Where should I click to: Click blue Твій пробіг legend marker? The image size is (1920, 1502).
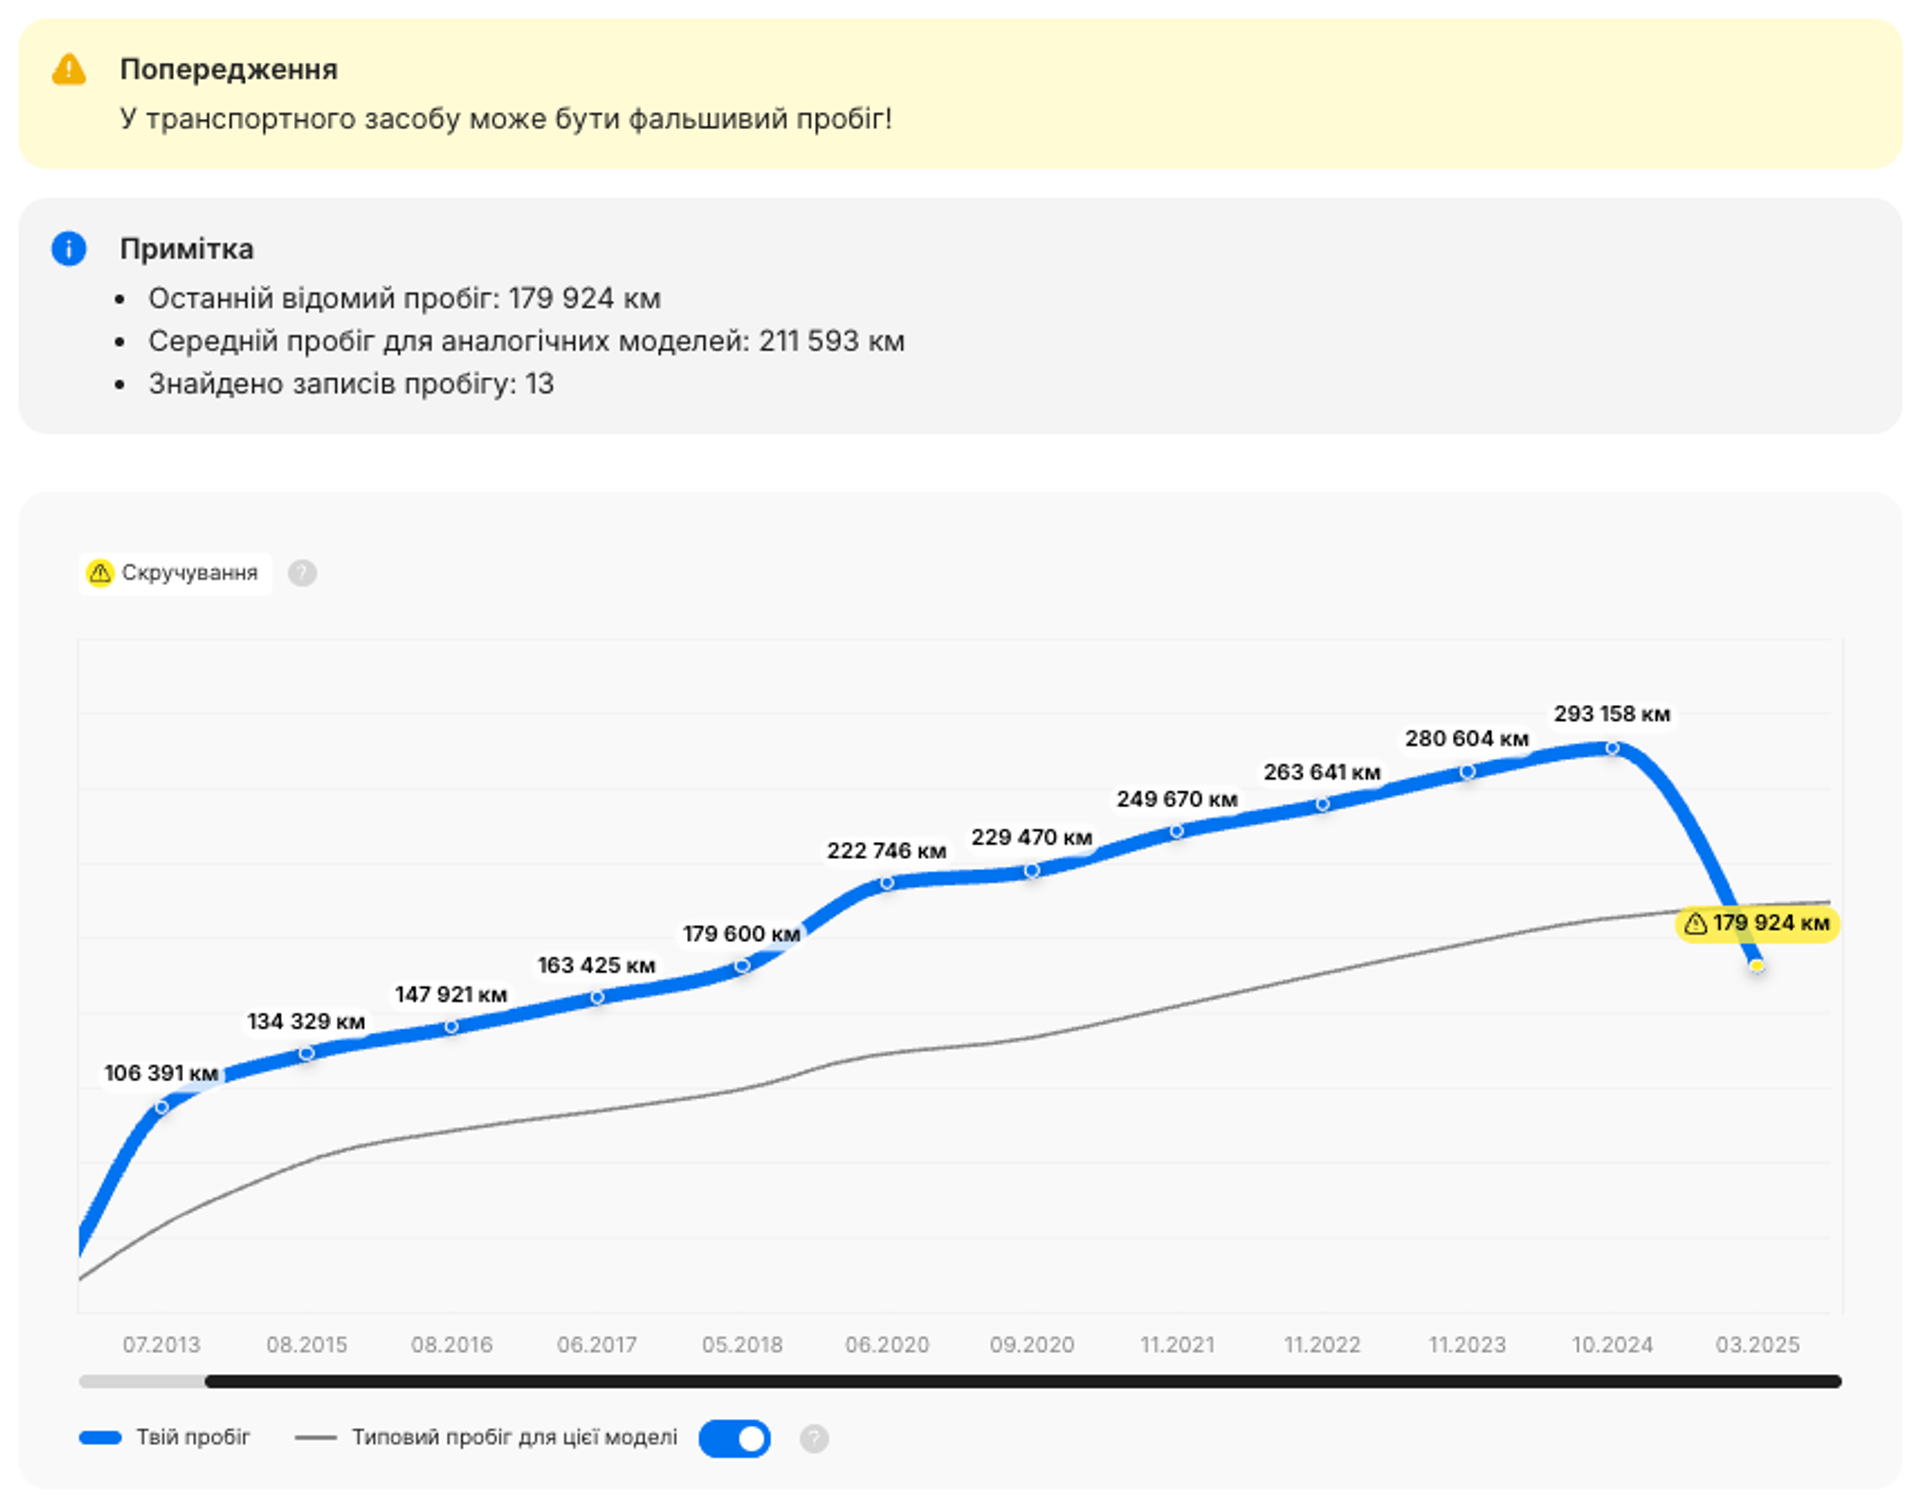pyautogui.click(x=100, y=1438)
